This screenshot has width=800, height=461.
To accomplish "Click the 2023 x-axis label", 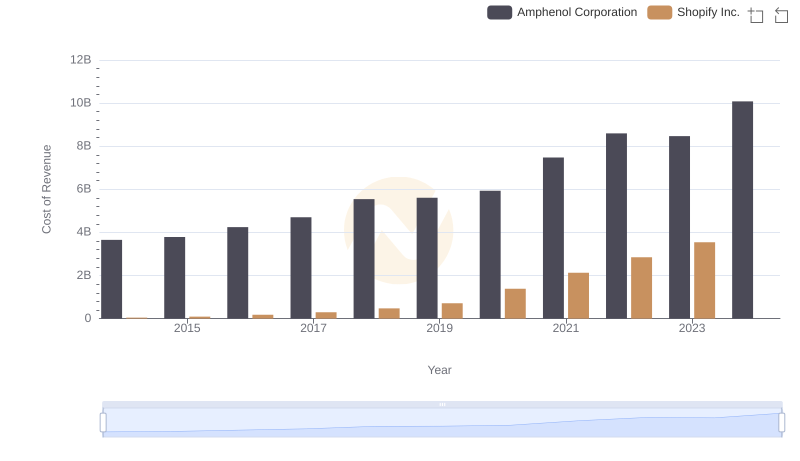I will [692, 328].
